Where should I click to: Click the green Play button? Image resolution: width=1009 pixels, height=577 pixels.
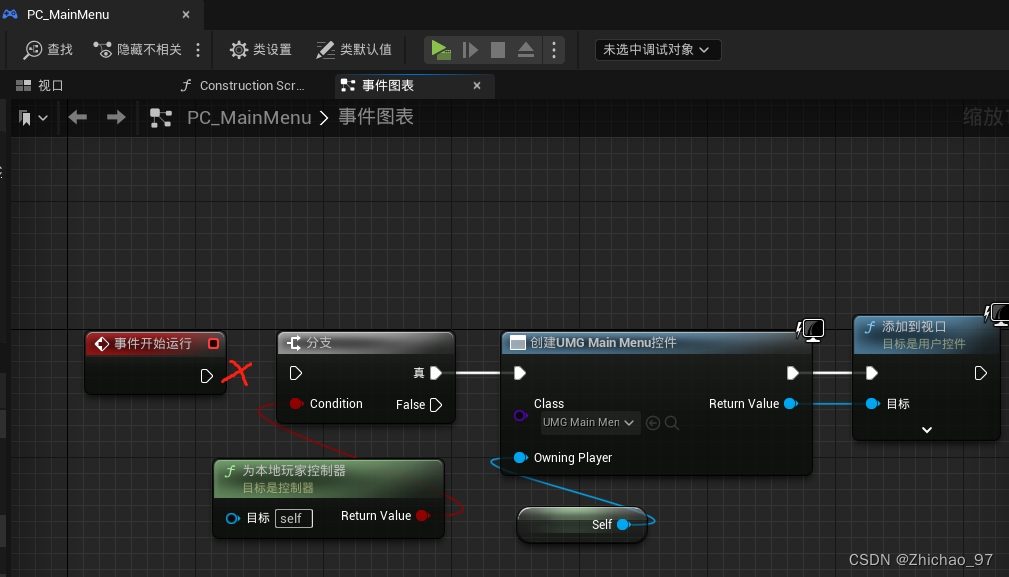click(441, 50)
